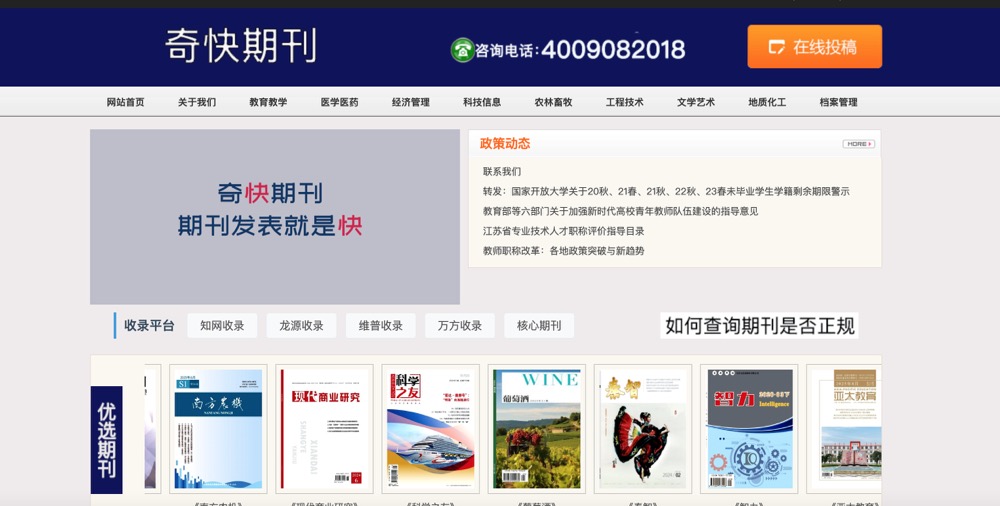Open the 现代商业研究 journal cover

[324, 428]
